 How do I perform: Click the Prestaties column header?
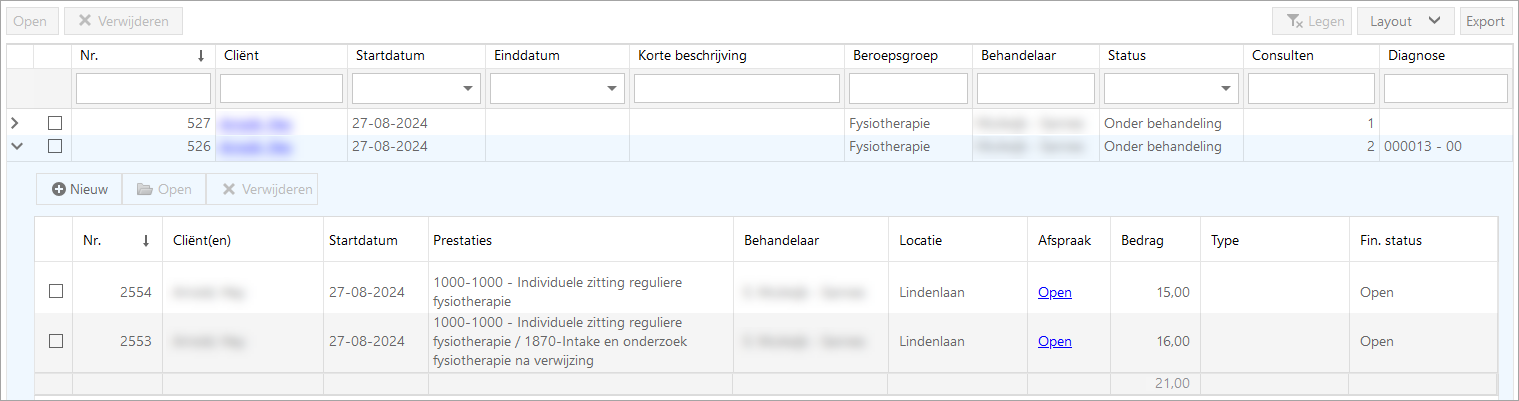[580, 240]
